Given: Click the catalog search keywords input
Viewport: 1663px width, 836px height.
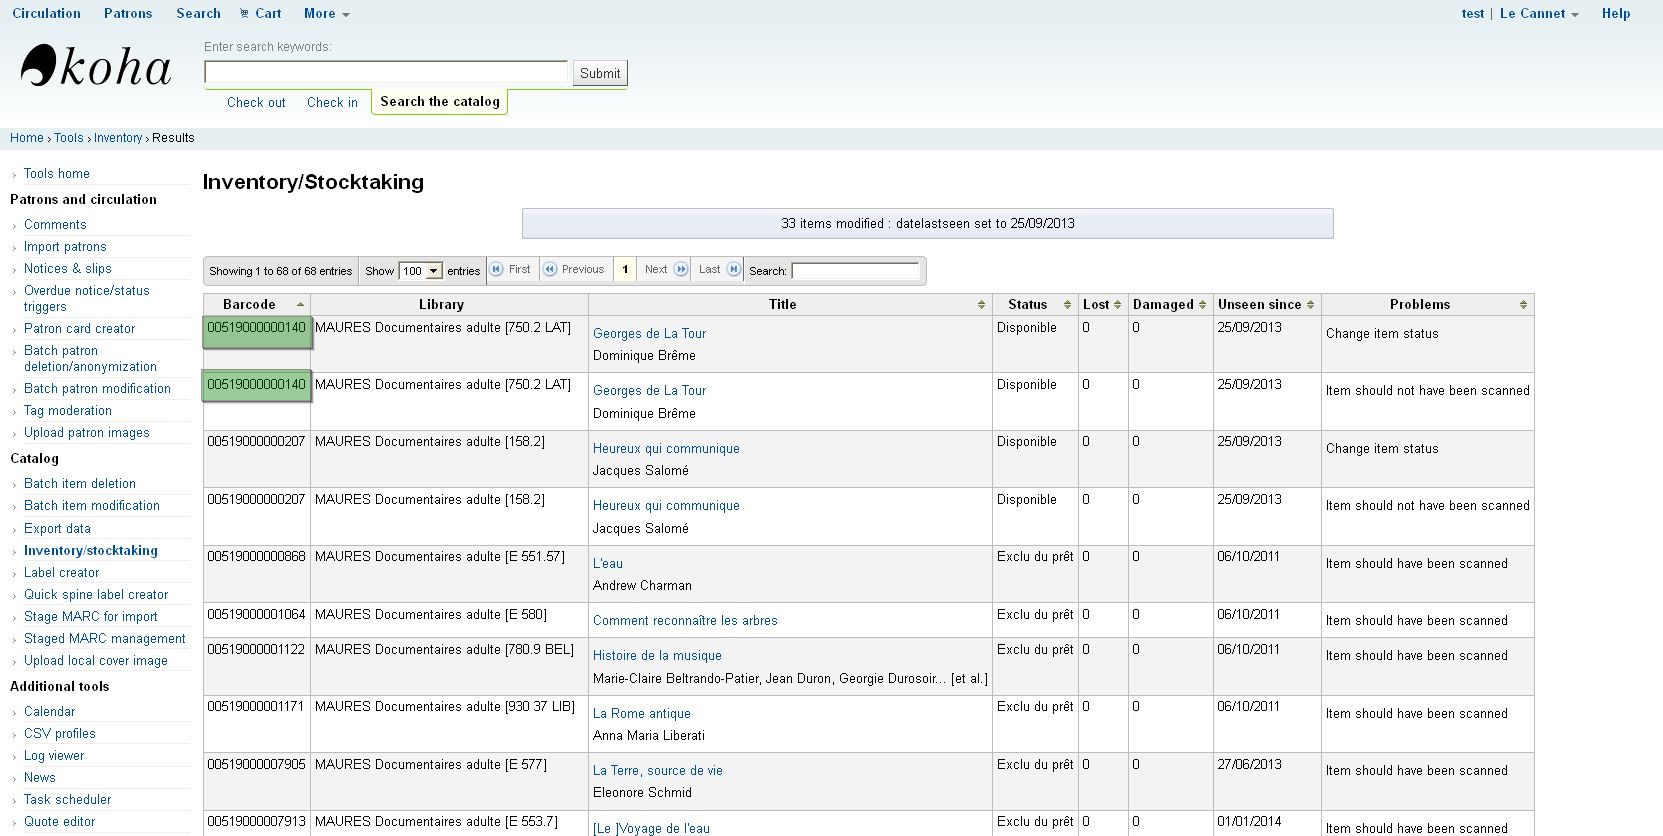Looking at the screenshot, I should [386, 72].
